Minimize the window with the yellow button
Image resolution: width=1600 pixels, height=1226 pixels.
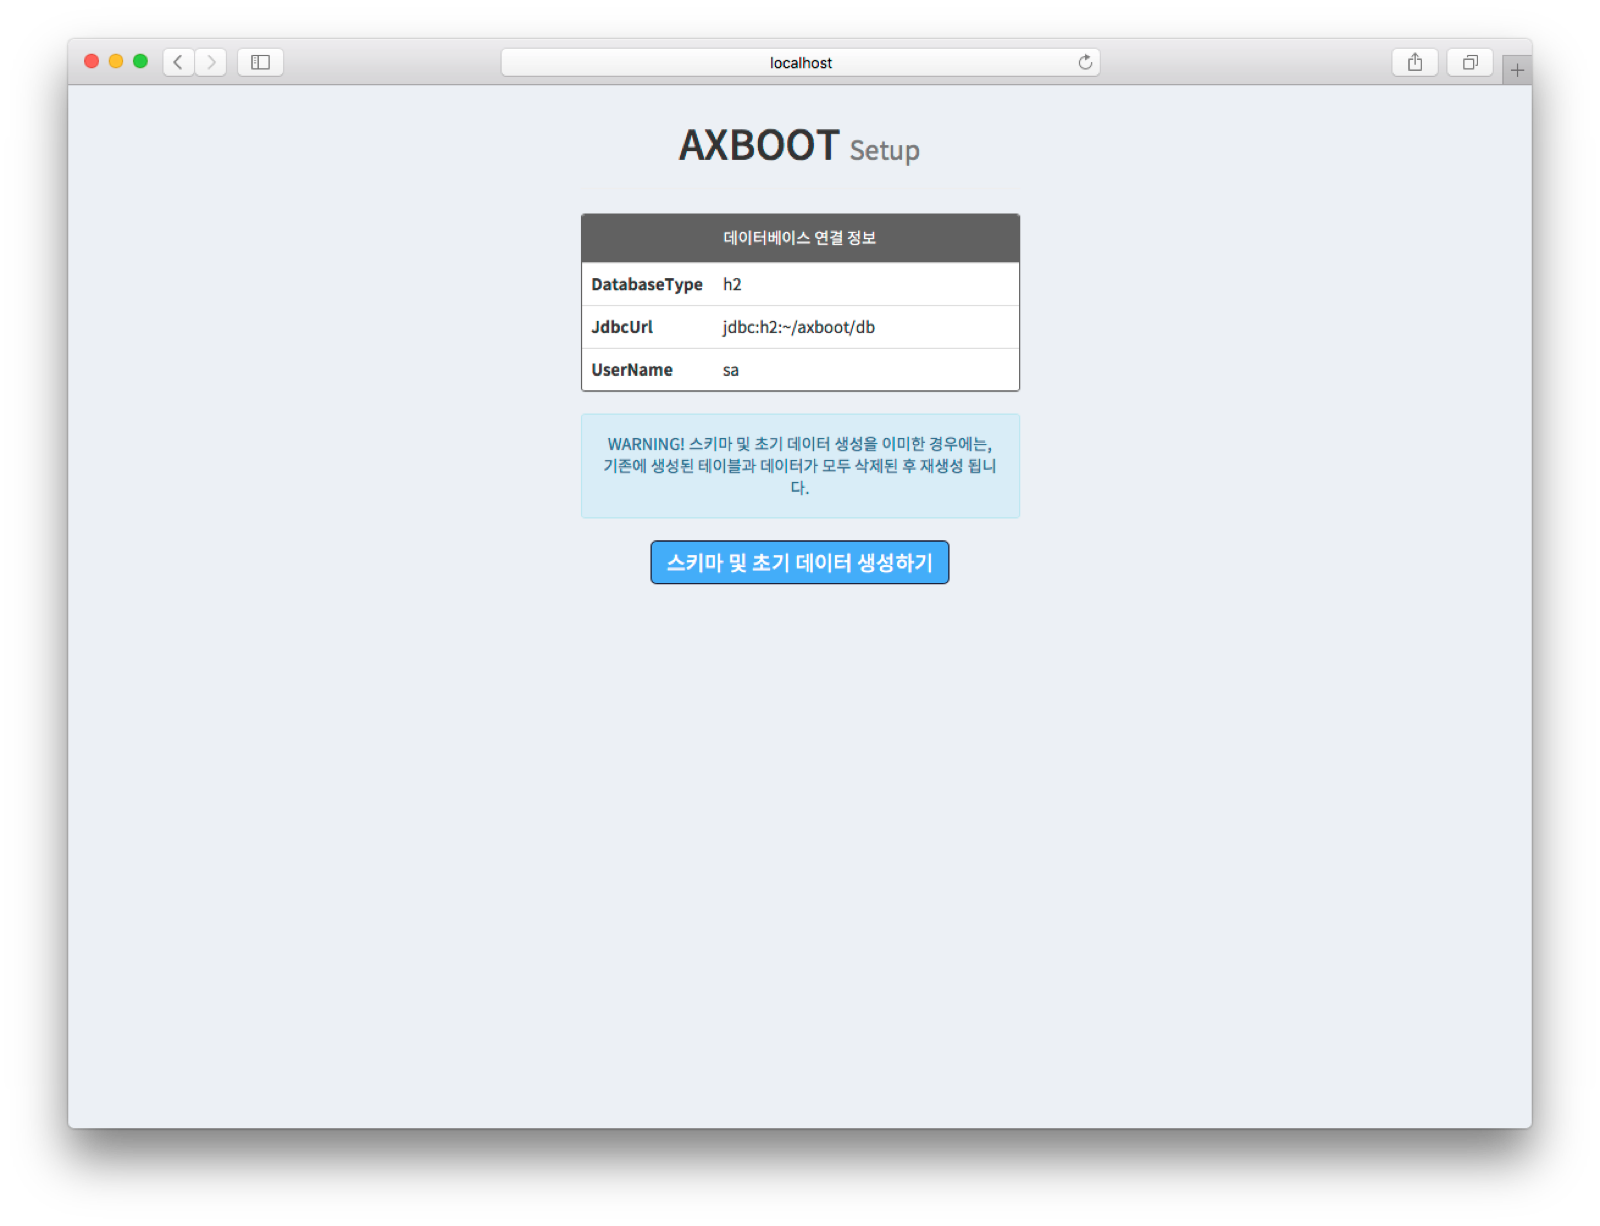[116, 61]
